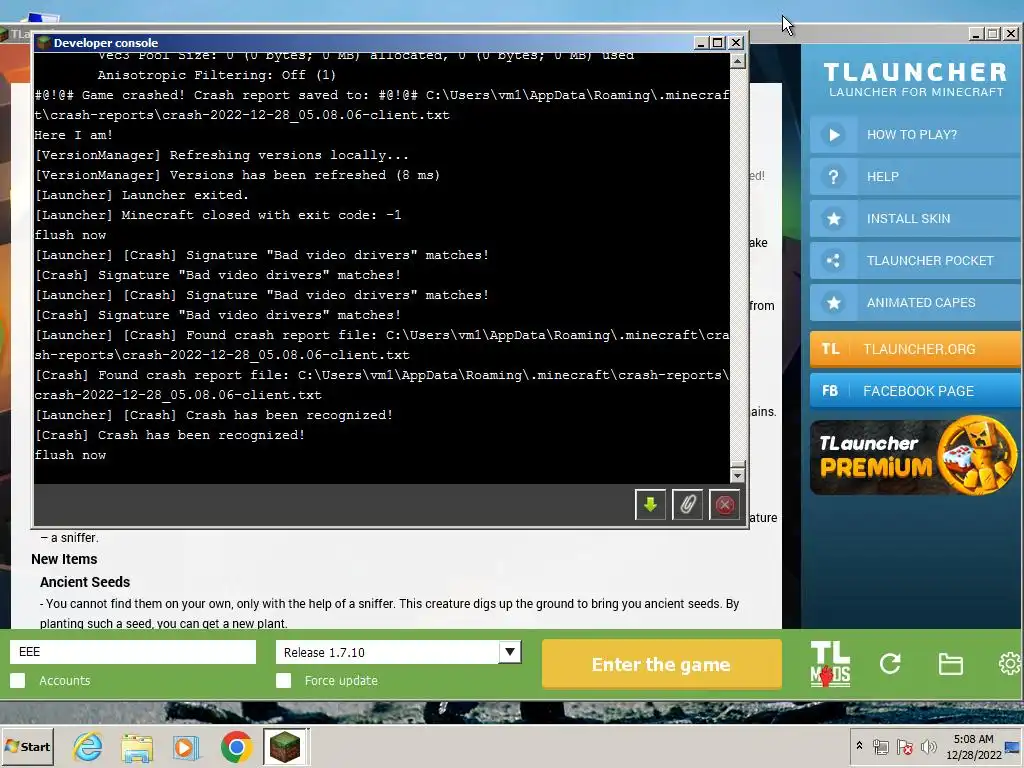Image resolution: width=1024 pixels, height=768 pixels.
Task: Show hidden tray icons arrow
Action: pyautogui.click(x=859, y=746)
